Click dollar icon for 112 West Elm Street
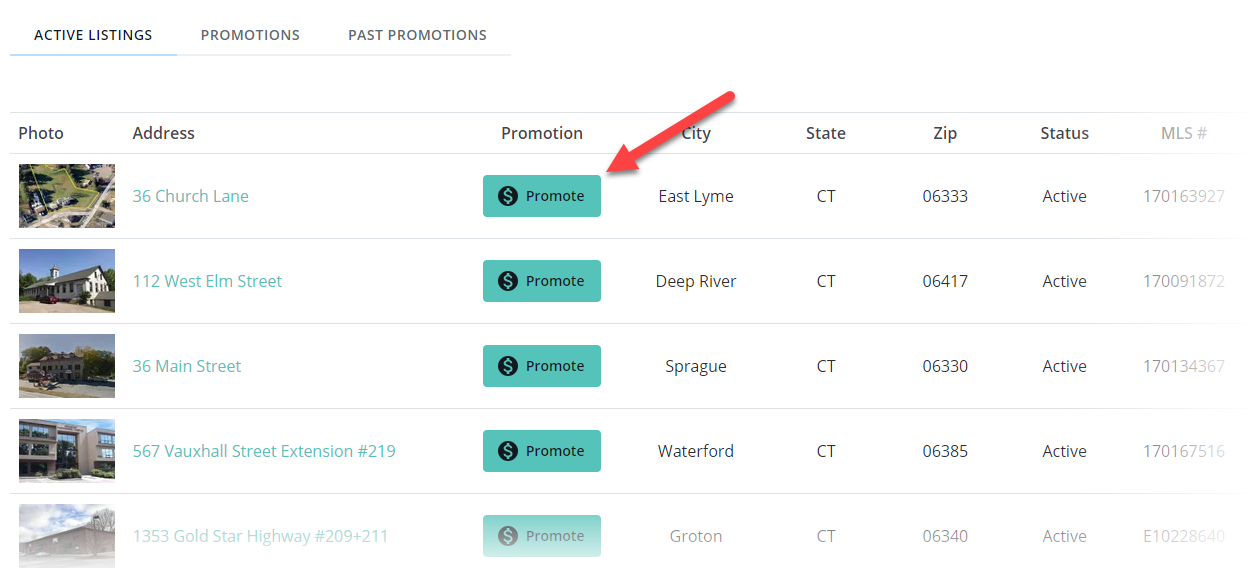 (x=508, y=281)
